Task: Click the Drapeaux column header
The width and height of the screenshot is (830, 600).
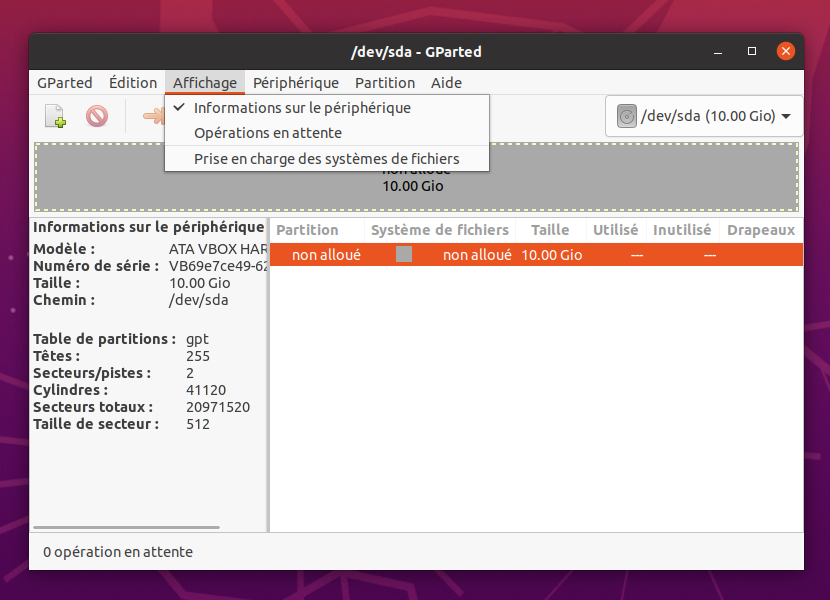Action: coord(761,230)
